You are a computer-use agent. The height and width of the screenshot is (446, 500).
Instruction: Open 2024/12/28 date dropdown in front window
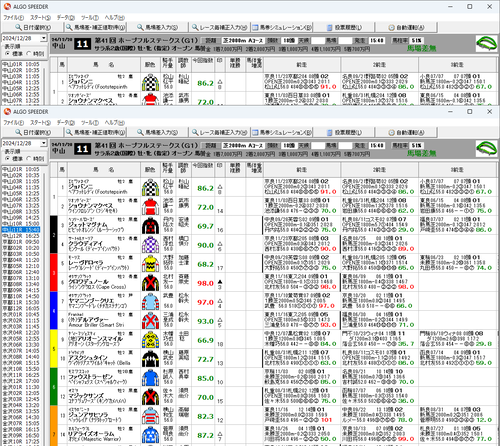point(44,143)
